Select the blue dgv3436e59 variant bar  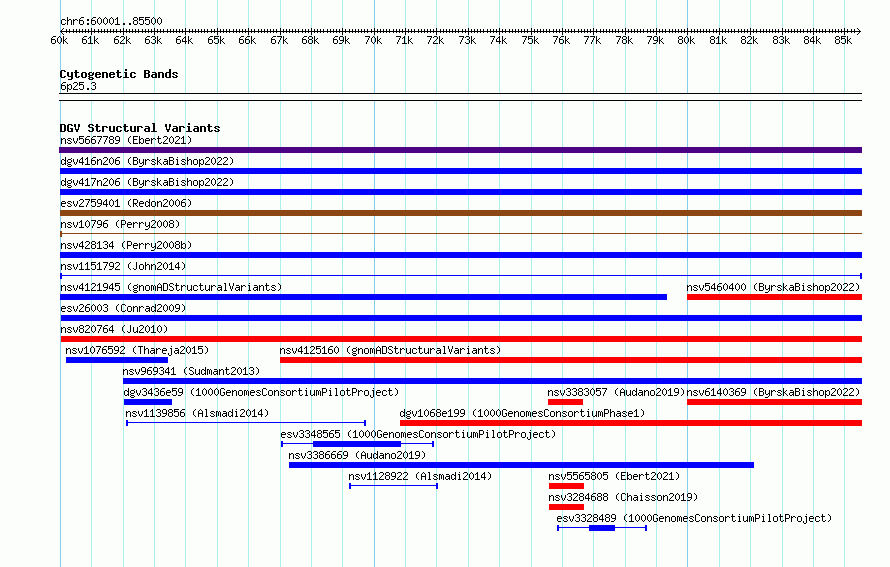pos(148,402)
